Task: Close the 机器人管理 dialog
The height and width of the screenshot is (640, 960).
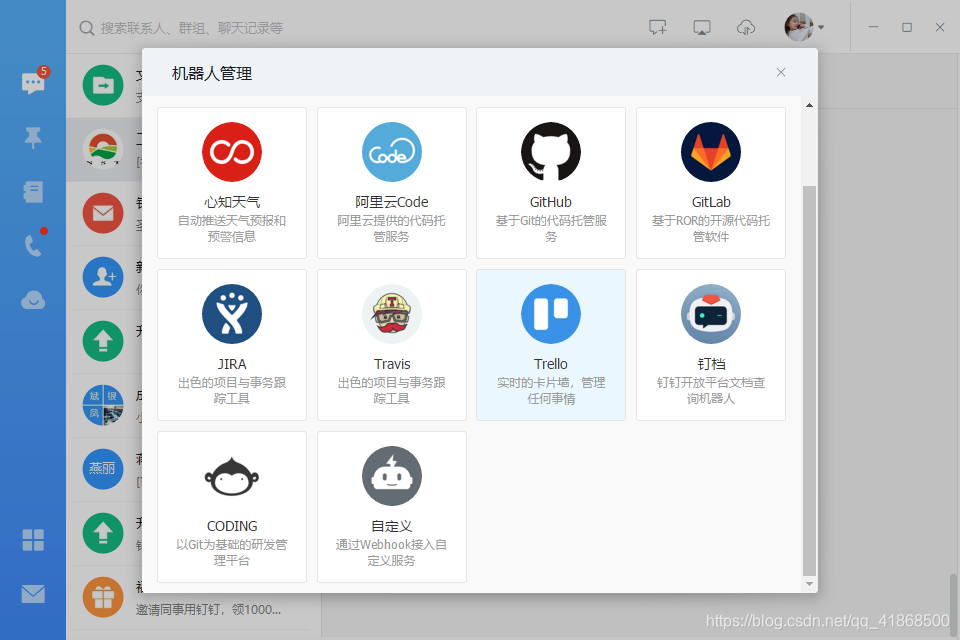Action: (x=781, y=72)
